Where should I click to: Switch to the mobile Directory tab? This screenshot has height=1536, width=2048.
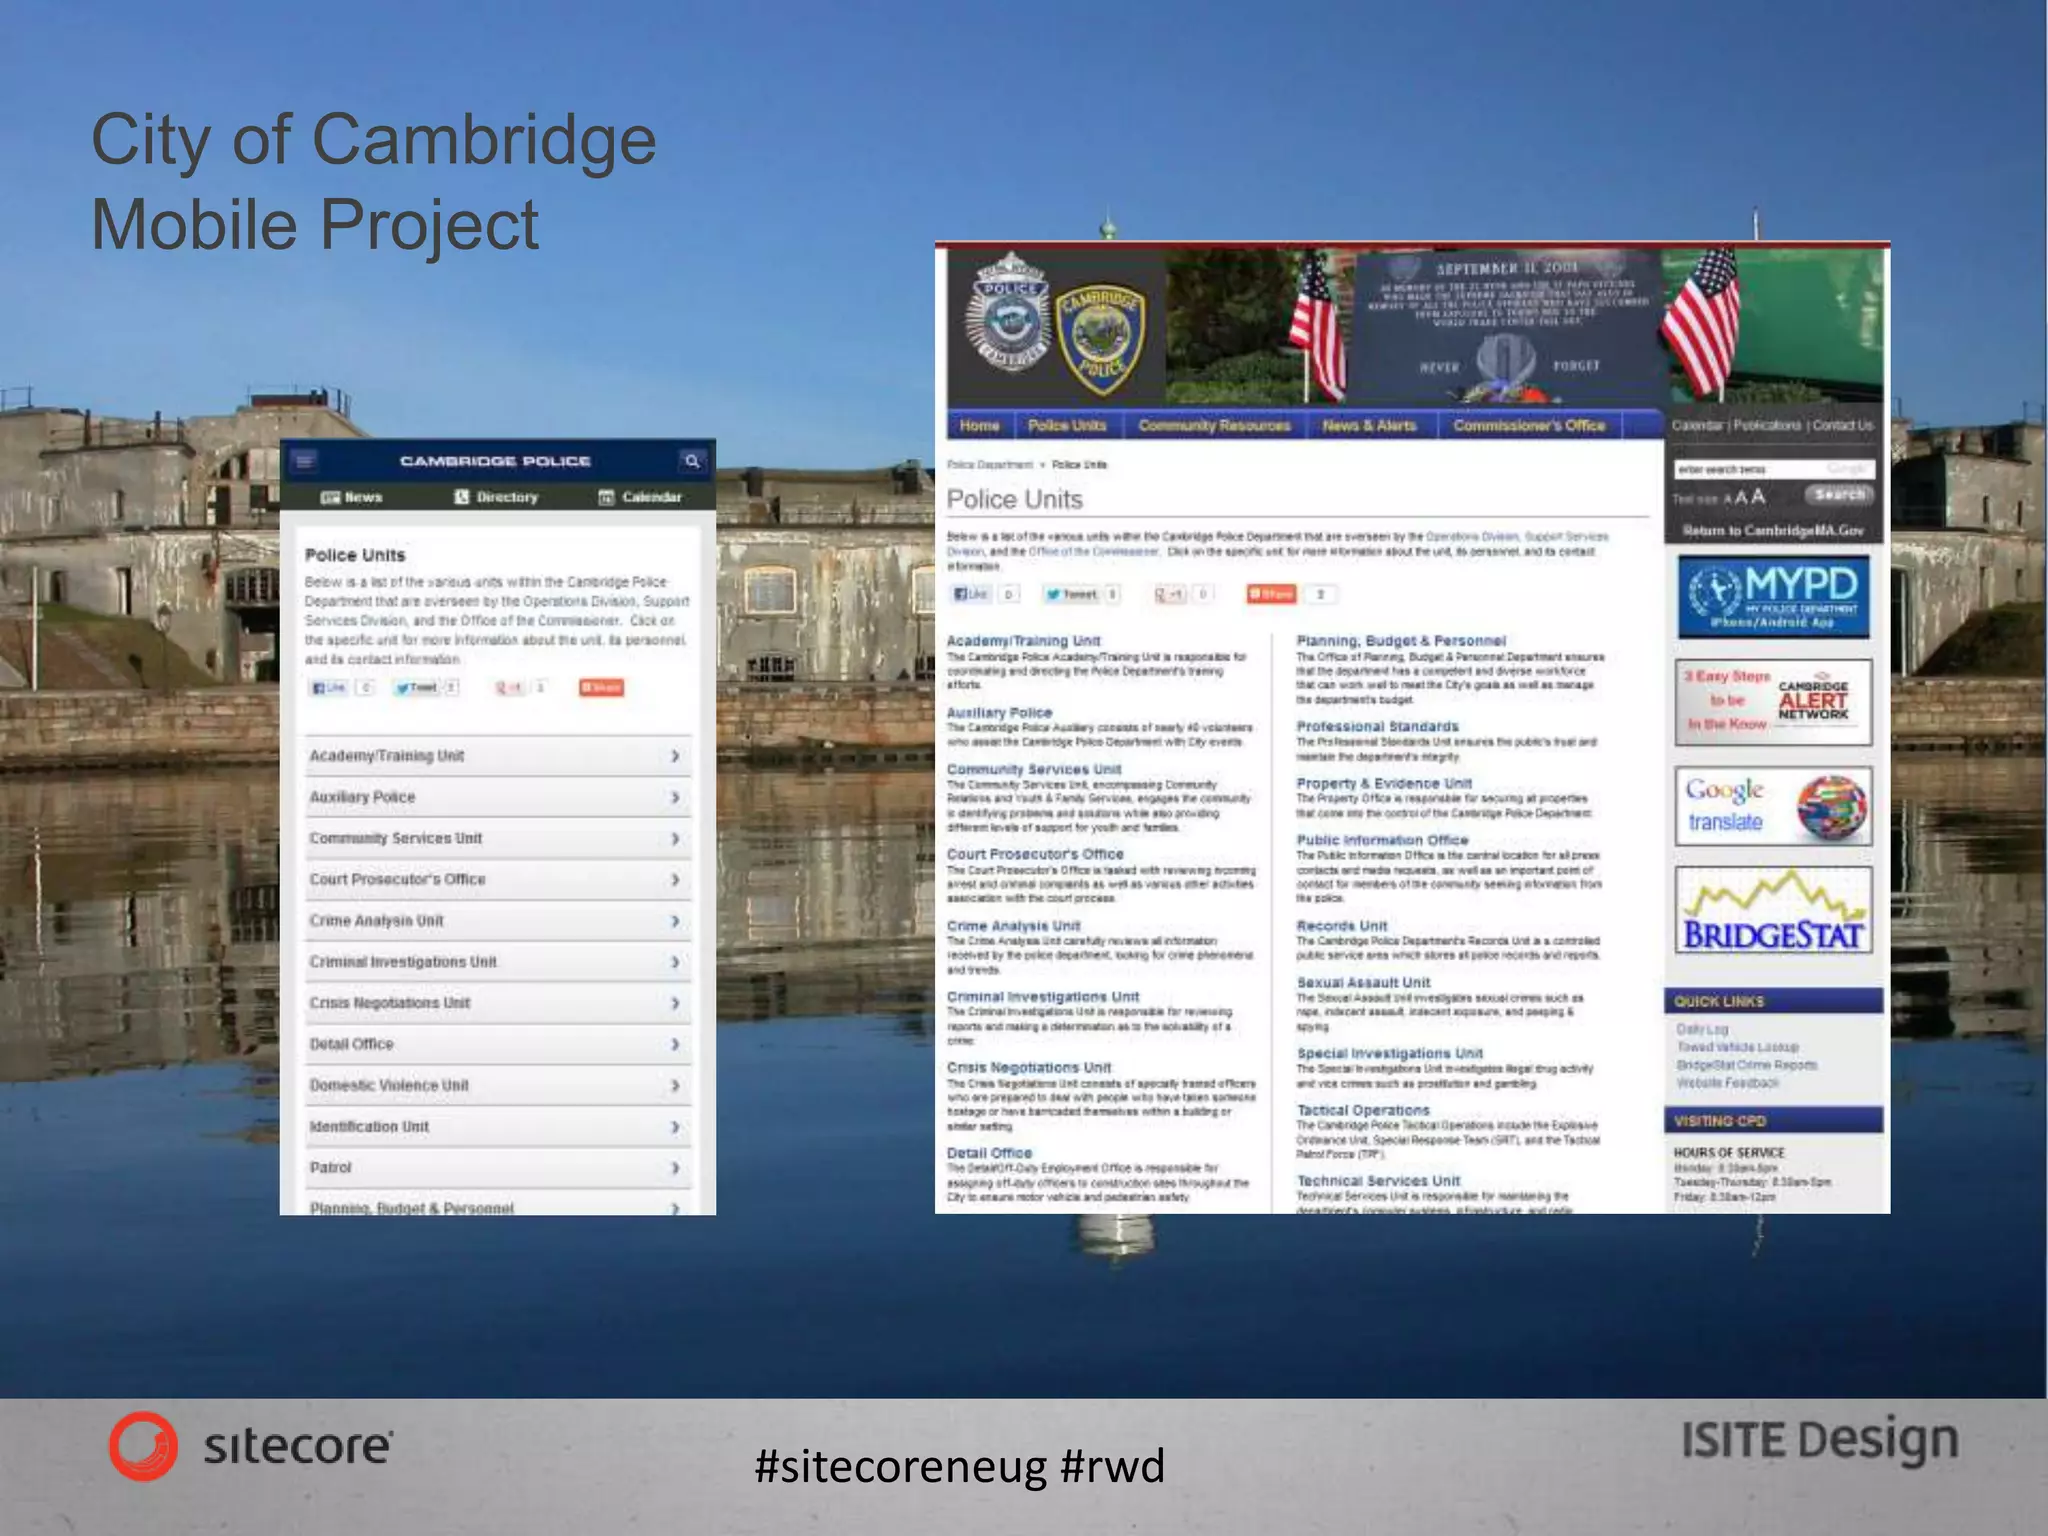click(x=497, y=497)
